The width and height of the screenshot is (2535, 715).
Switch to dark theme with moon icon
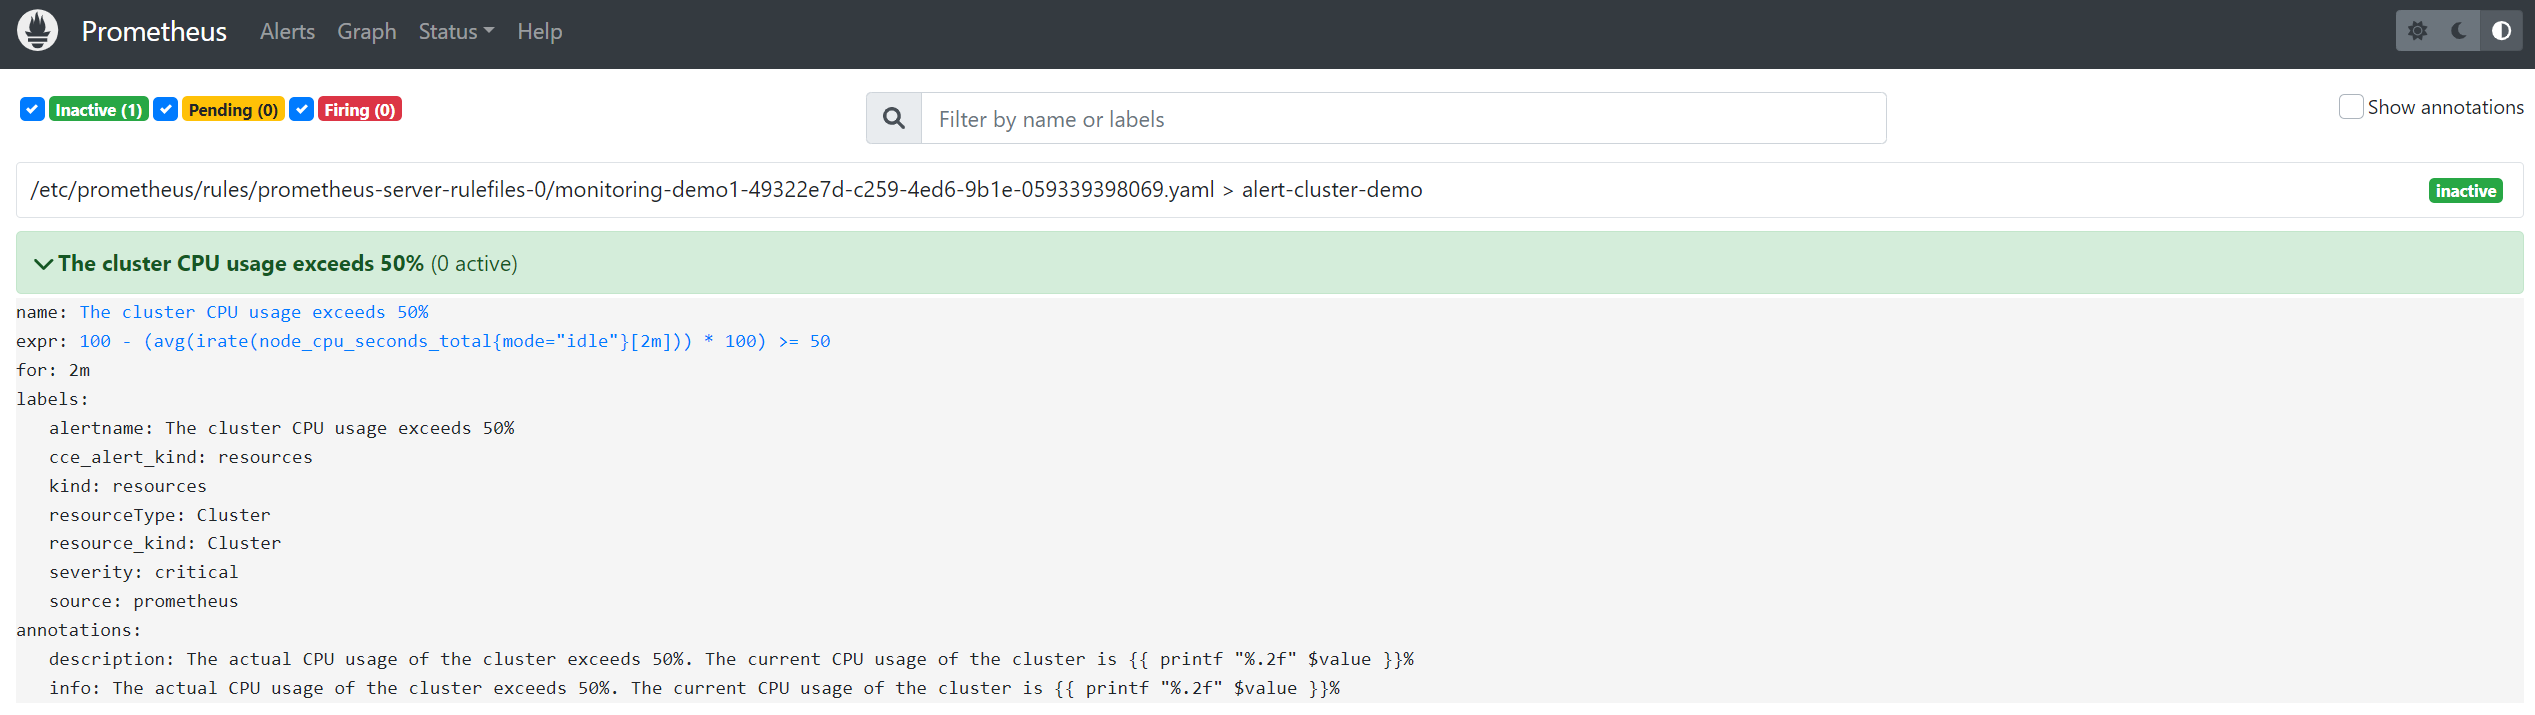(2459, 31)
